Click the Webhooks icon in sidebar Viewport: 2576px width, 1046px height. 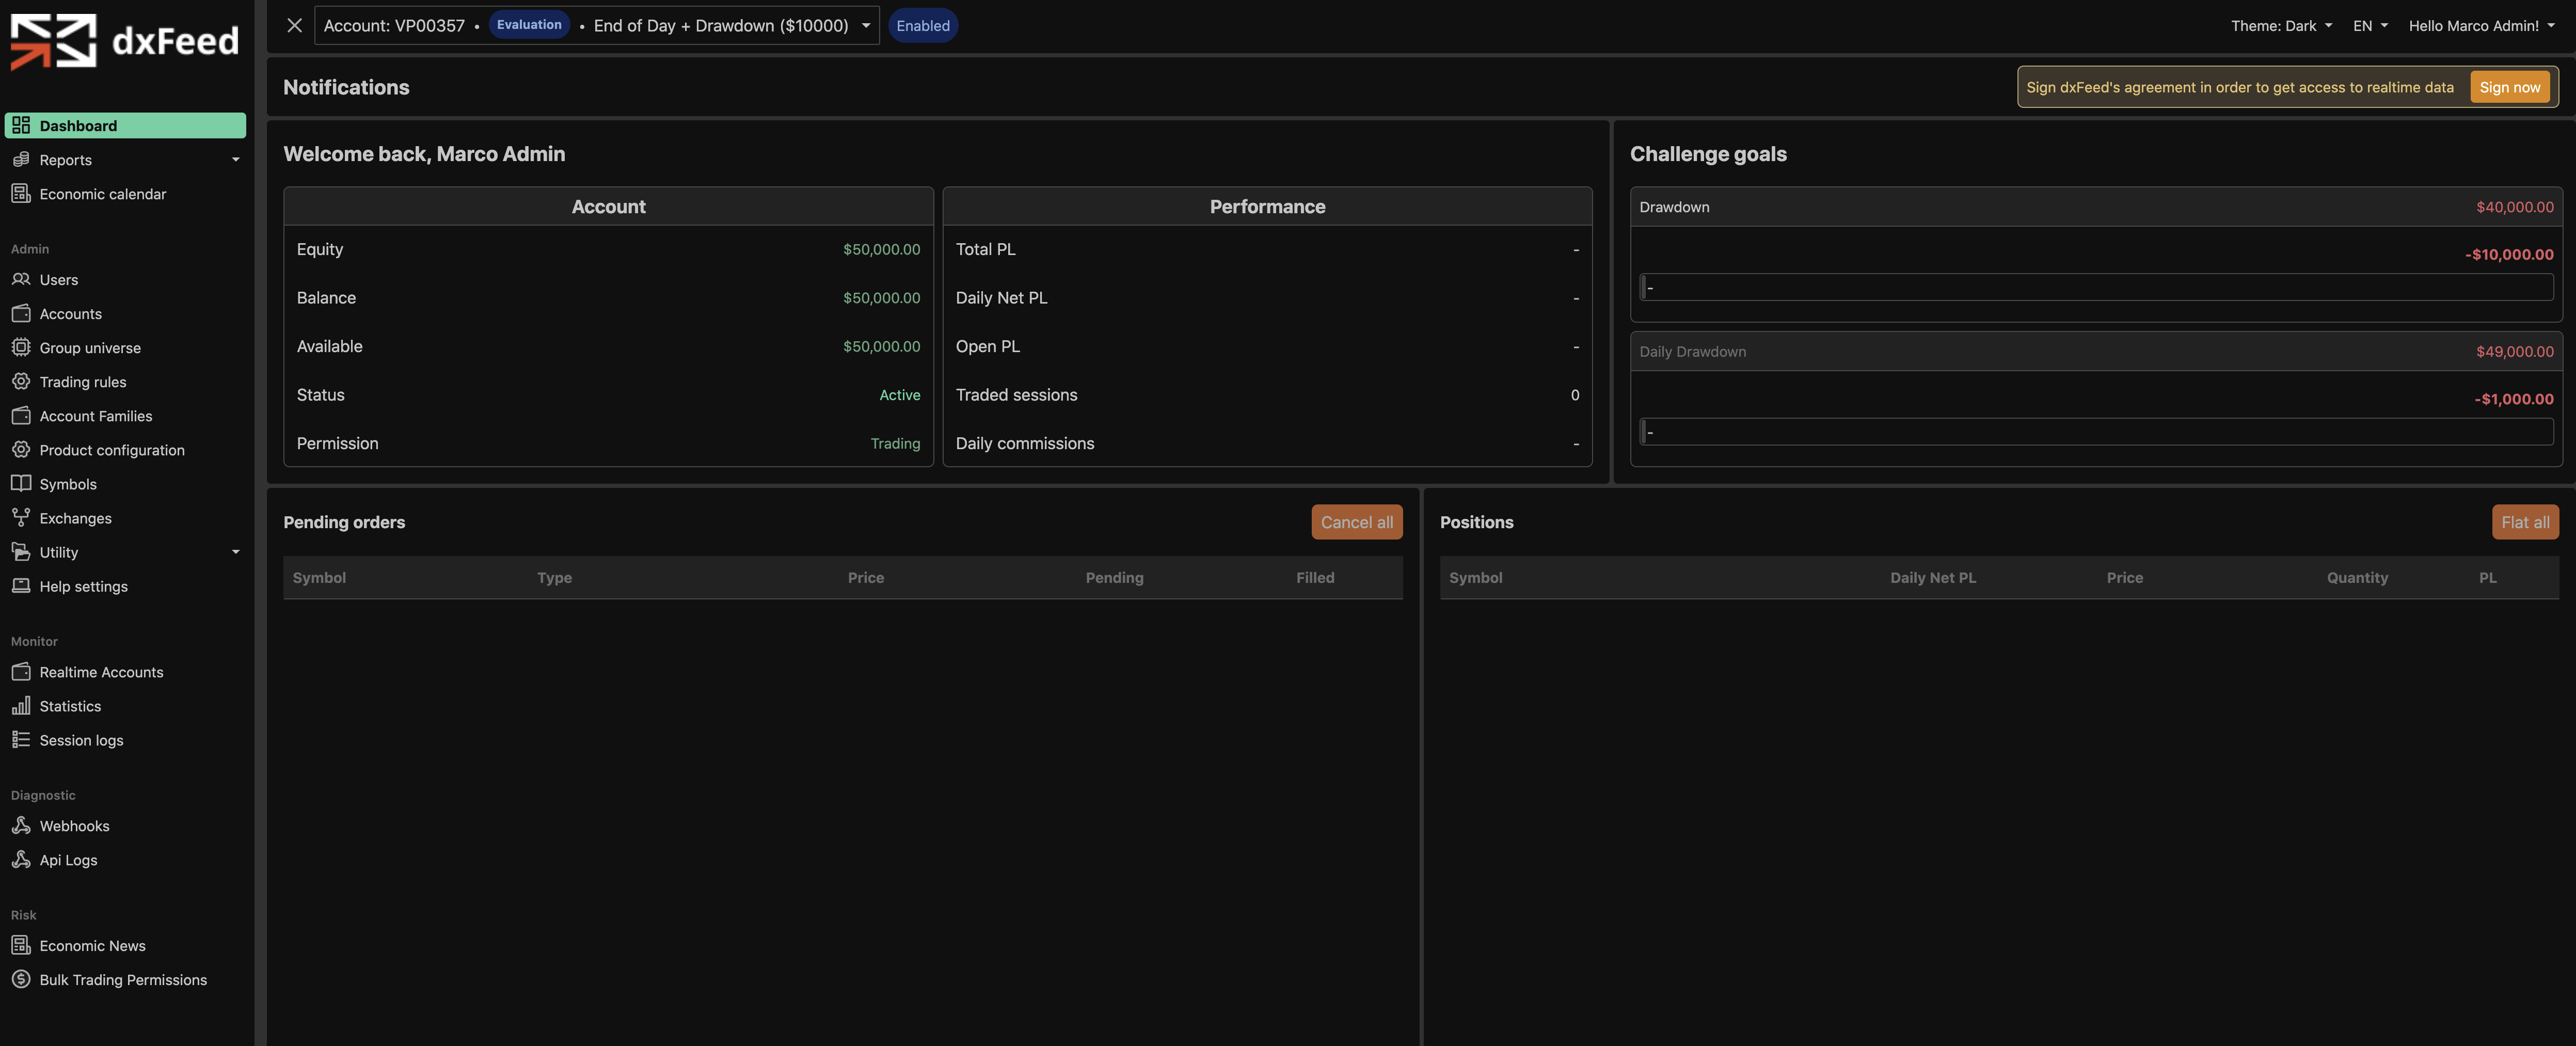pyautogui.click(x=21, y=825)
